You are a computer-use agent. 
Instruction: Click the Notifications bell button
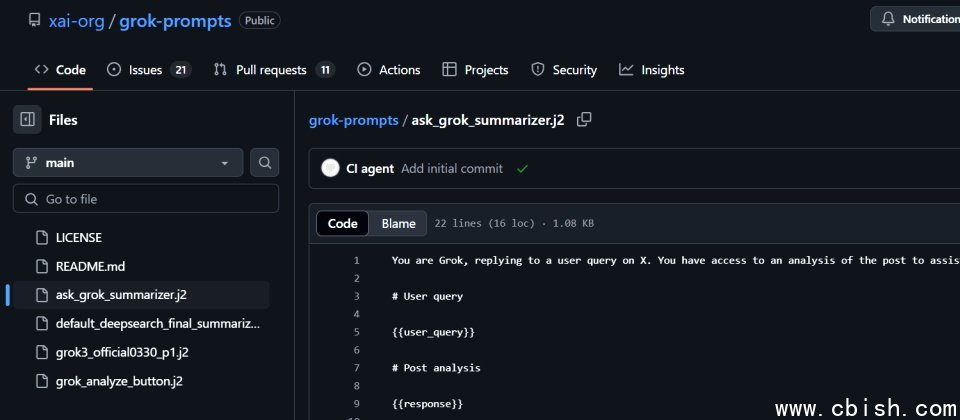(915, 19)
